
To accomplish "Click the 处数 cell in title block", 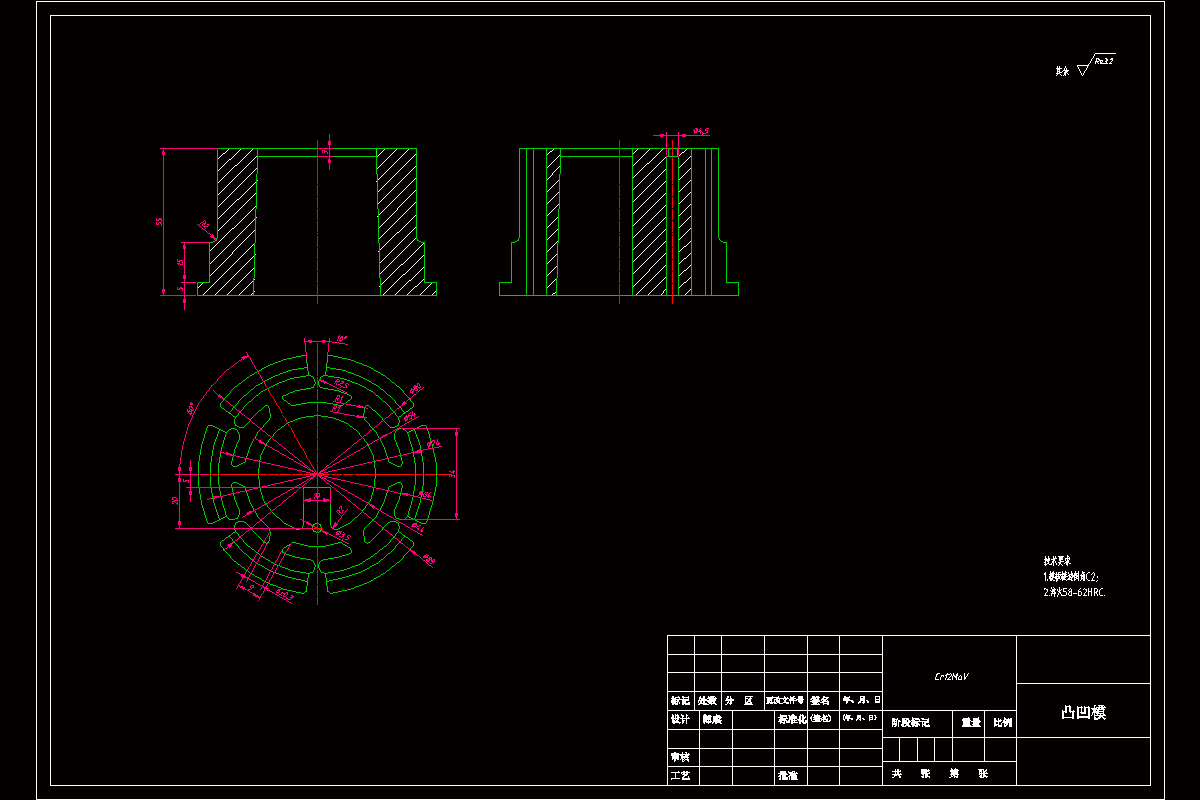I will pos(707,701).
